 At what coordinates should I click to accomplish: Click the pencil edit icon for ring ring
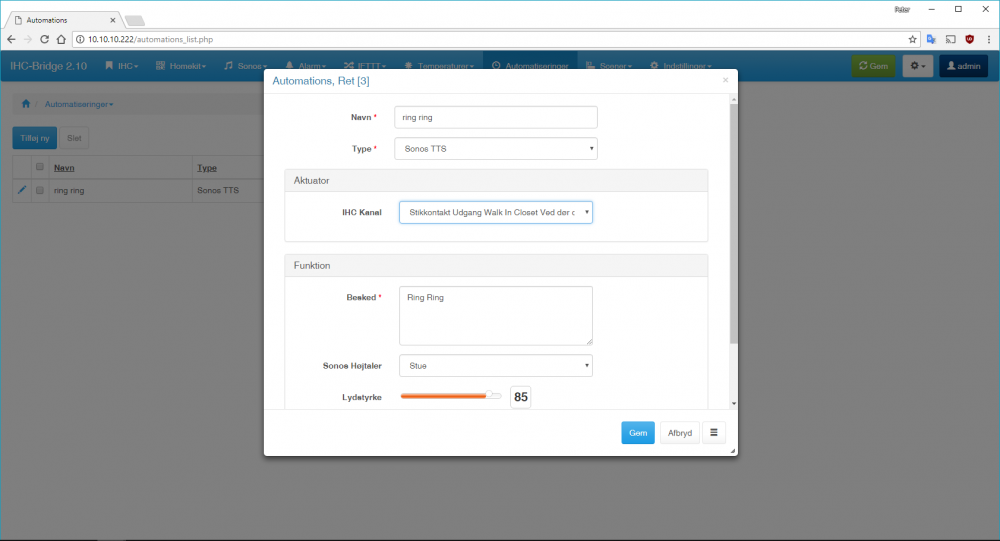22,190
